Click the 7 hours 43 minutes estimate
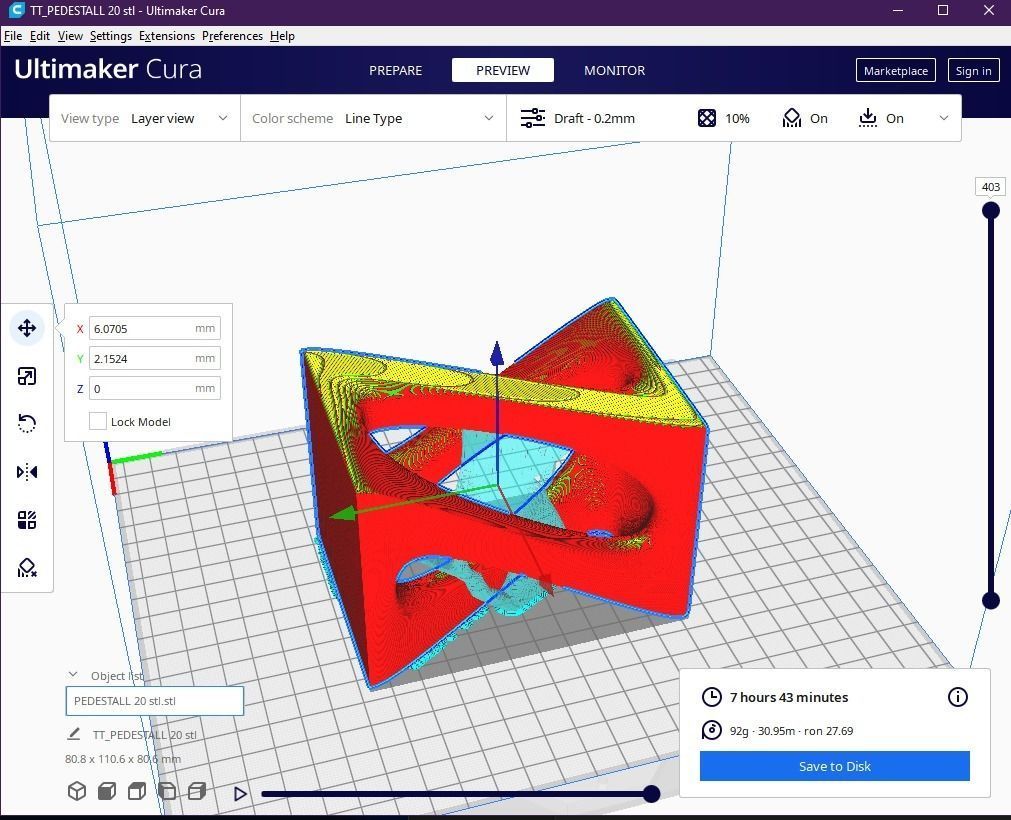Image resolution: width=1011 pixels, height=820 pixels. tap(789, 697)
